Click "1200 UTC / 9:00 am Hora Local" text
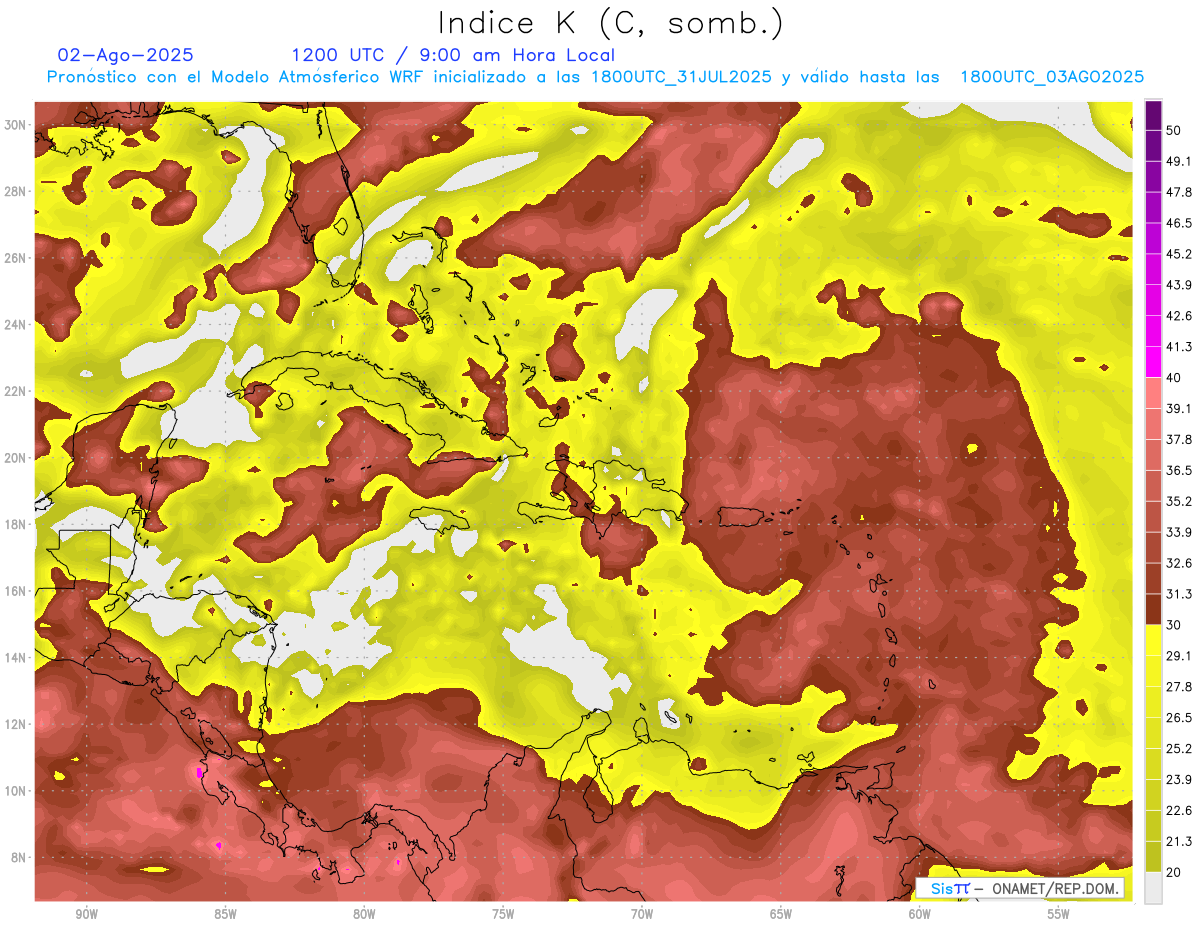Screen dimensions: 1200x927 (453, 55)
